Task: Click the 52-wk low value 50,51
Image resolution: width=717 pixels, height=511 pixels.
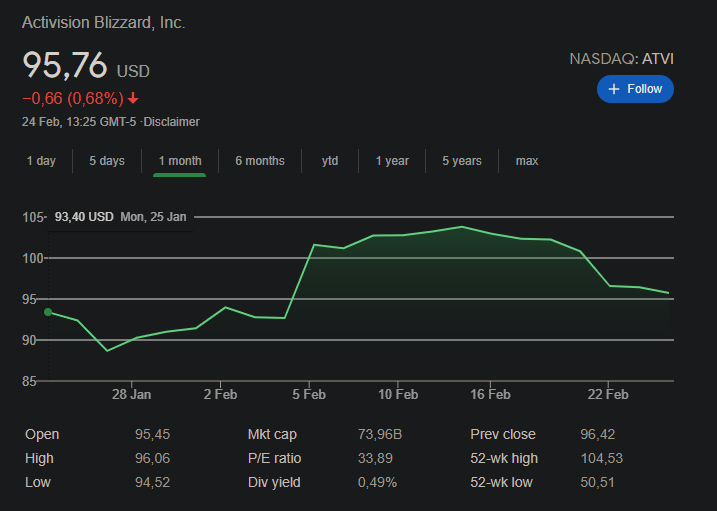Action: coord(597,482)
